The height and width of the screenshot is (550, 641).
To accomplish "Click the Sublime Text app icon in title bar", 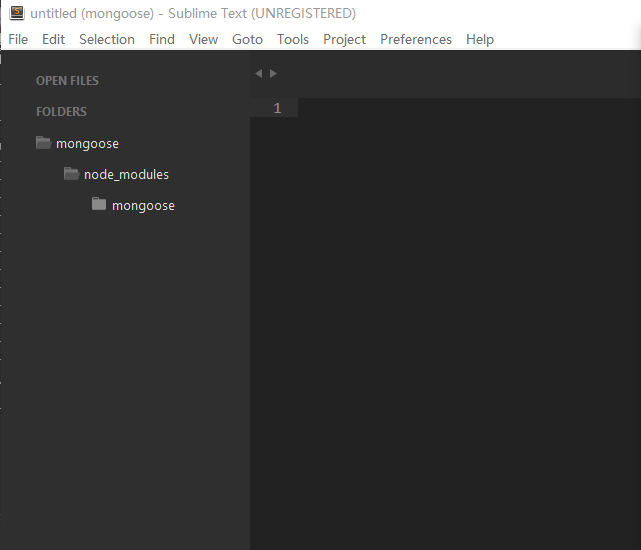I will [x=17, y=13].
